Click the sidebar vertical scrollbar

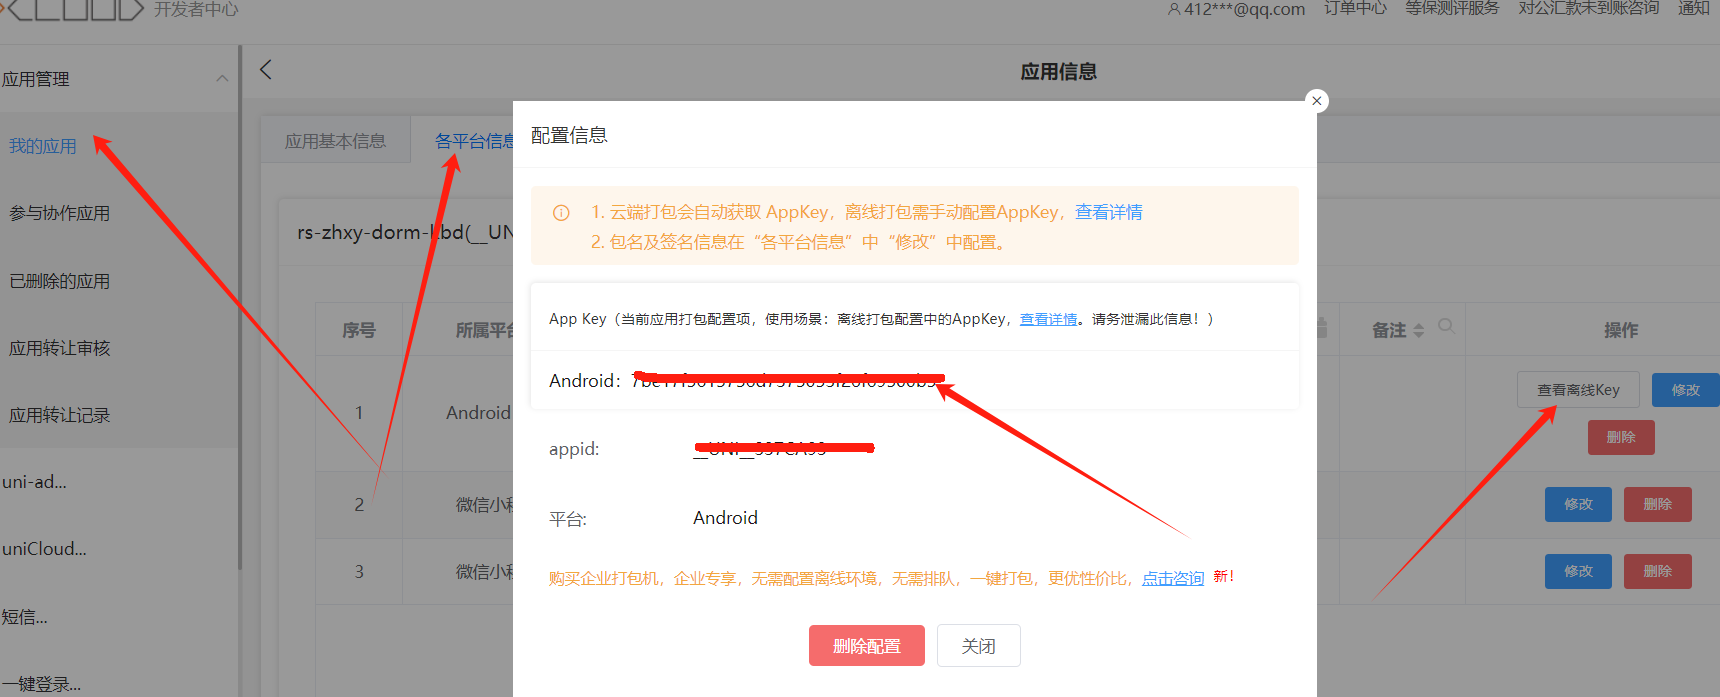tap(240, 308)
